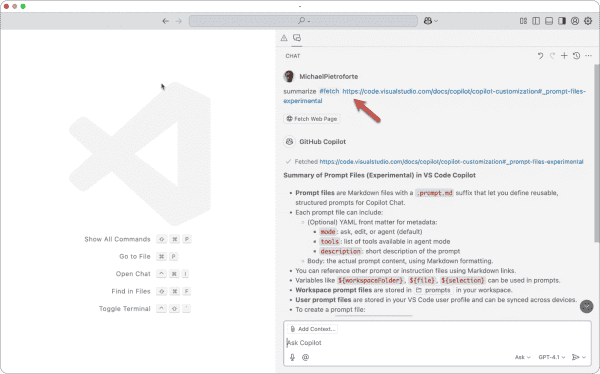Image resolution: width=600 pixels, height=374 pixels.
Task: Click the scroll-down button in chat
Action: [x=586, y=306]
